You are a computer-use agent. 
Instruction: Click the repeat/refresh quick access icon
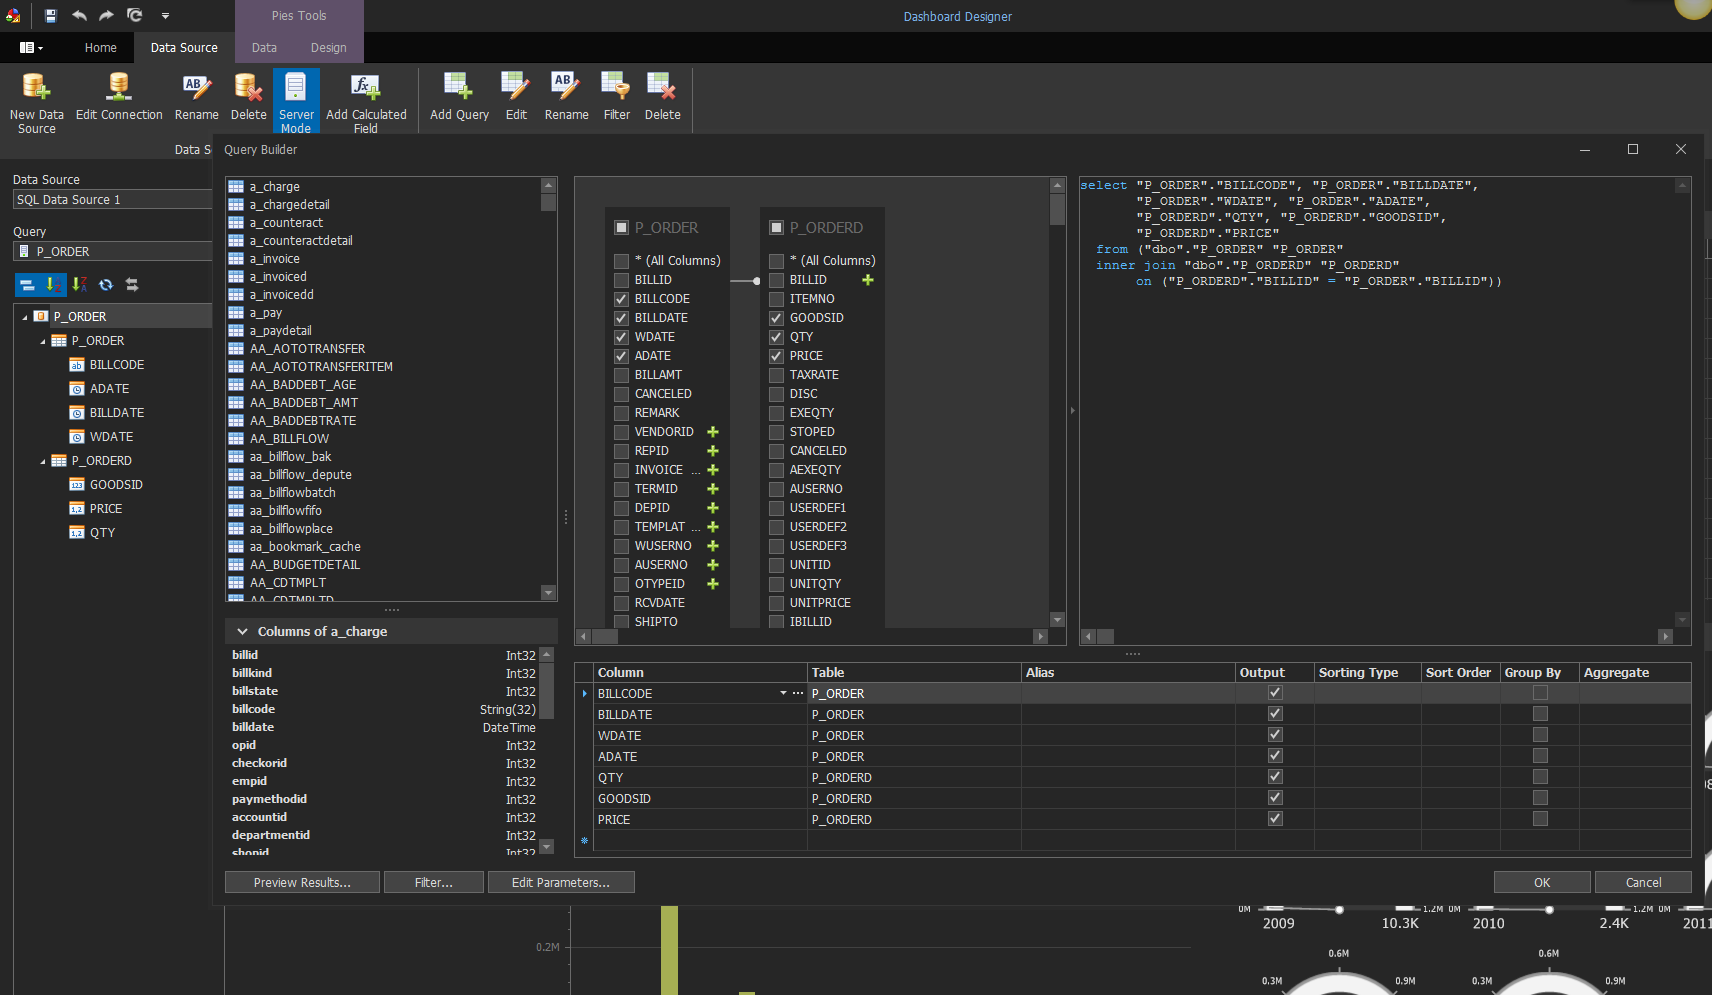pos(134,16)
